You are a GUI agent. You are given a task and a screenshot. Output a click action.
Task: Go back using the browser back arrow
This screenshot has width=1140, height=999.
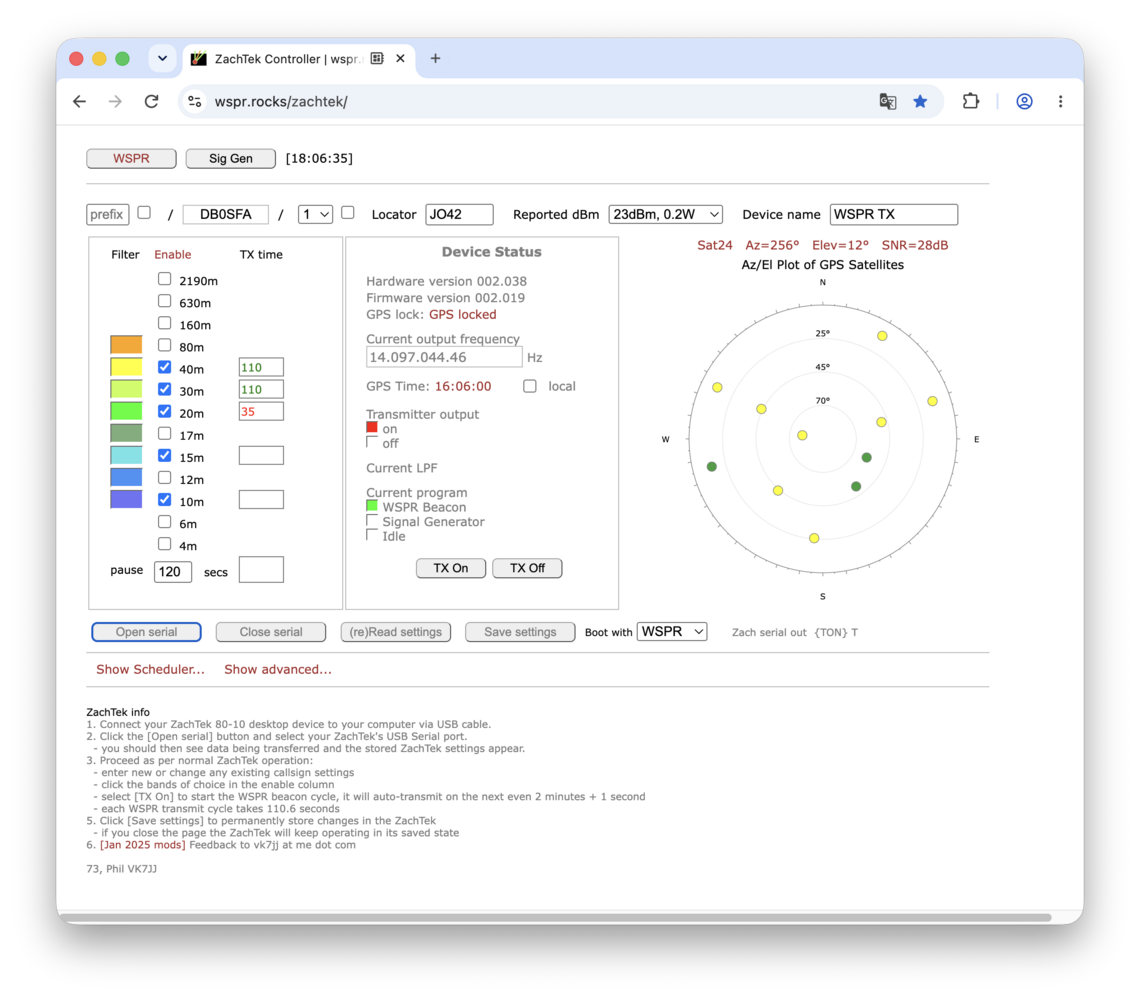pyautogui.click(x=80, y=102)
